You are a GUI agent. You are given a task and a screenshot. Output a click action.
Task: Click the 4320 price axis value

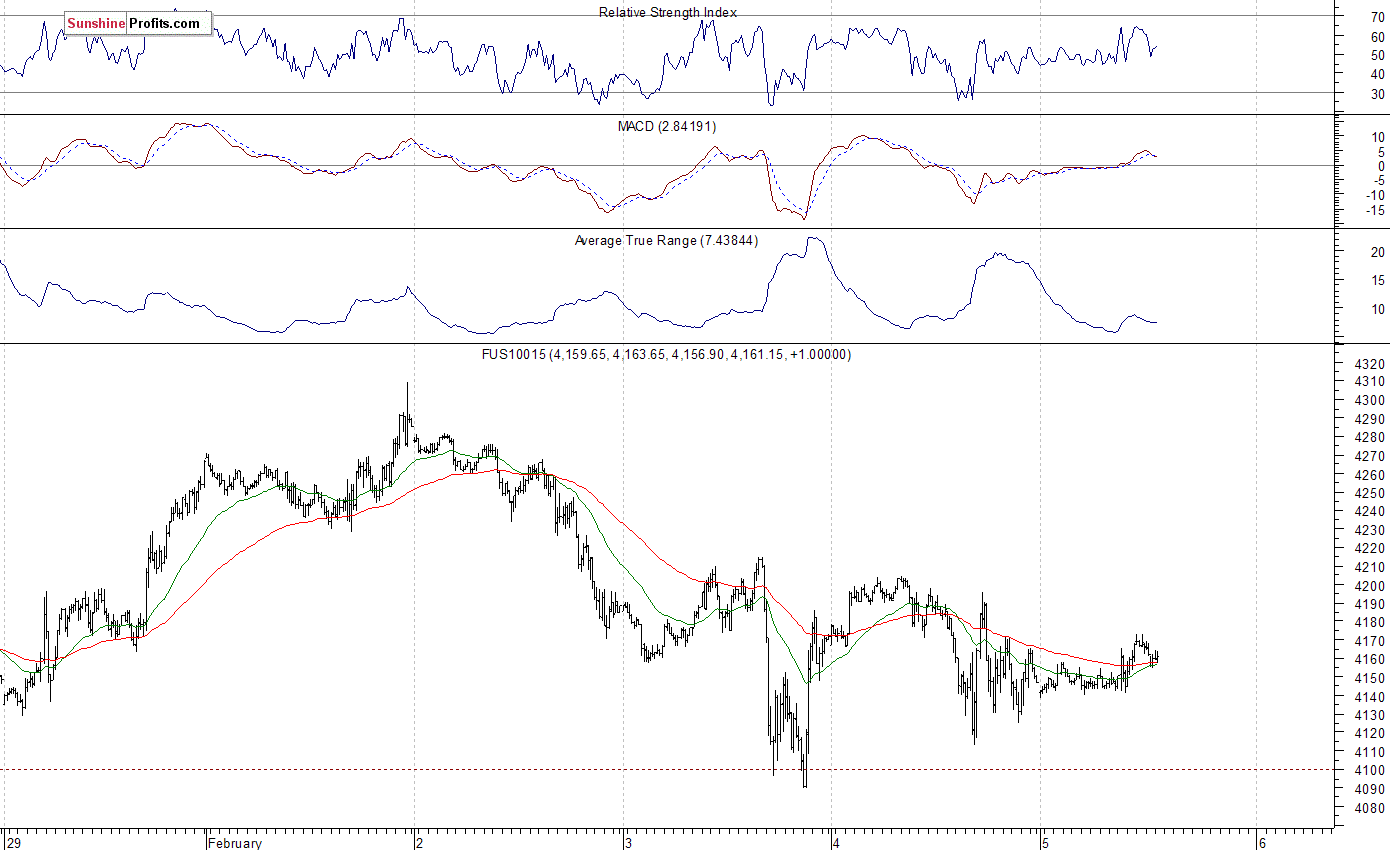pyautogui.click(x=1370, y=364)
